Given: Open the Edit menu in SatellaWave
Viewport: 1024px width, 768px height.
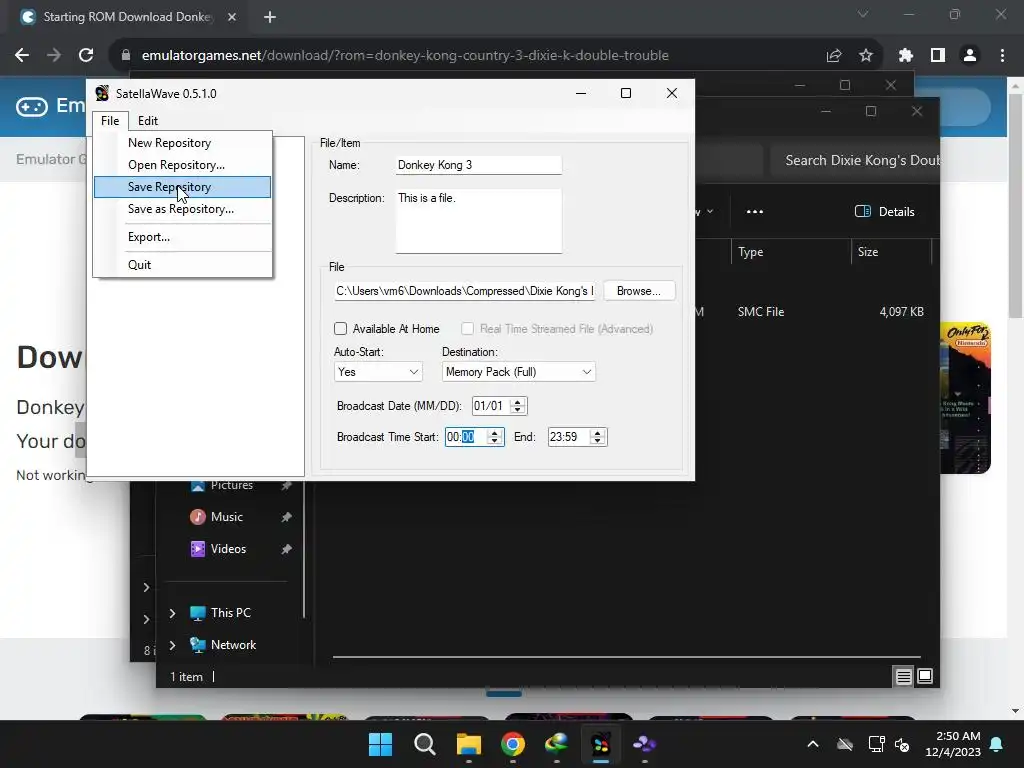Looking at the screenshot, I should point(148,121).
